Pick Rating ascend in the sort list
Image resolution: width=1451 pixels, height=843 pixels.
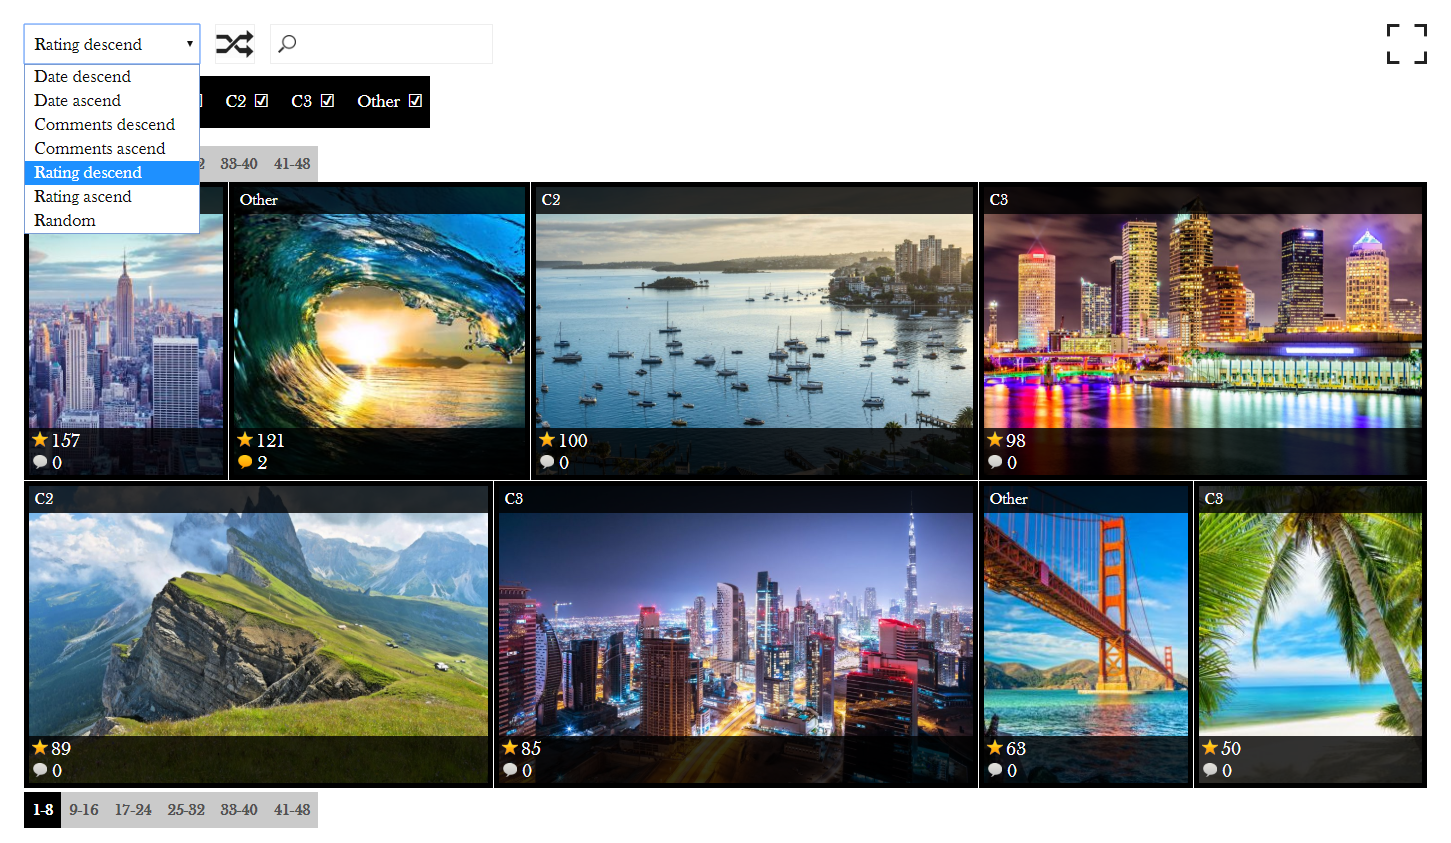click(112, 196)
